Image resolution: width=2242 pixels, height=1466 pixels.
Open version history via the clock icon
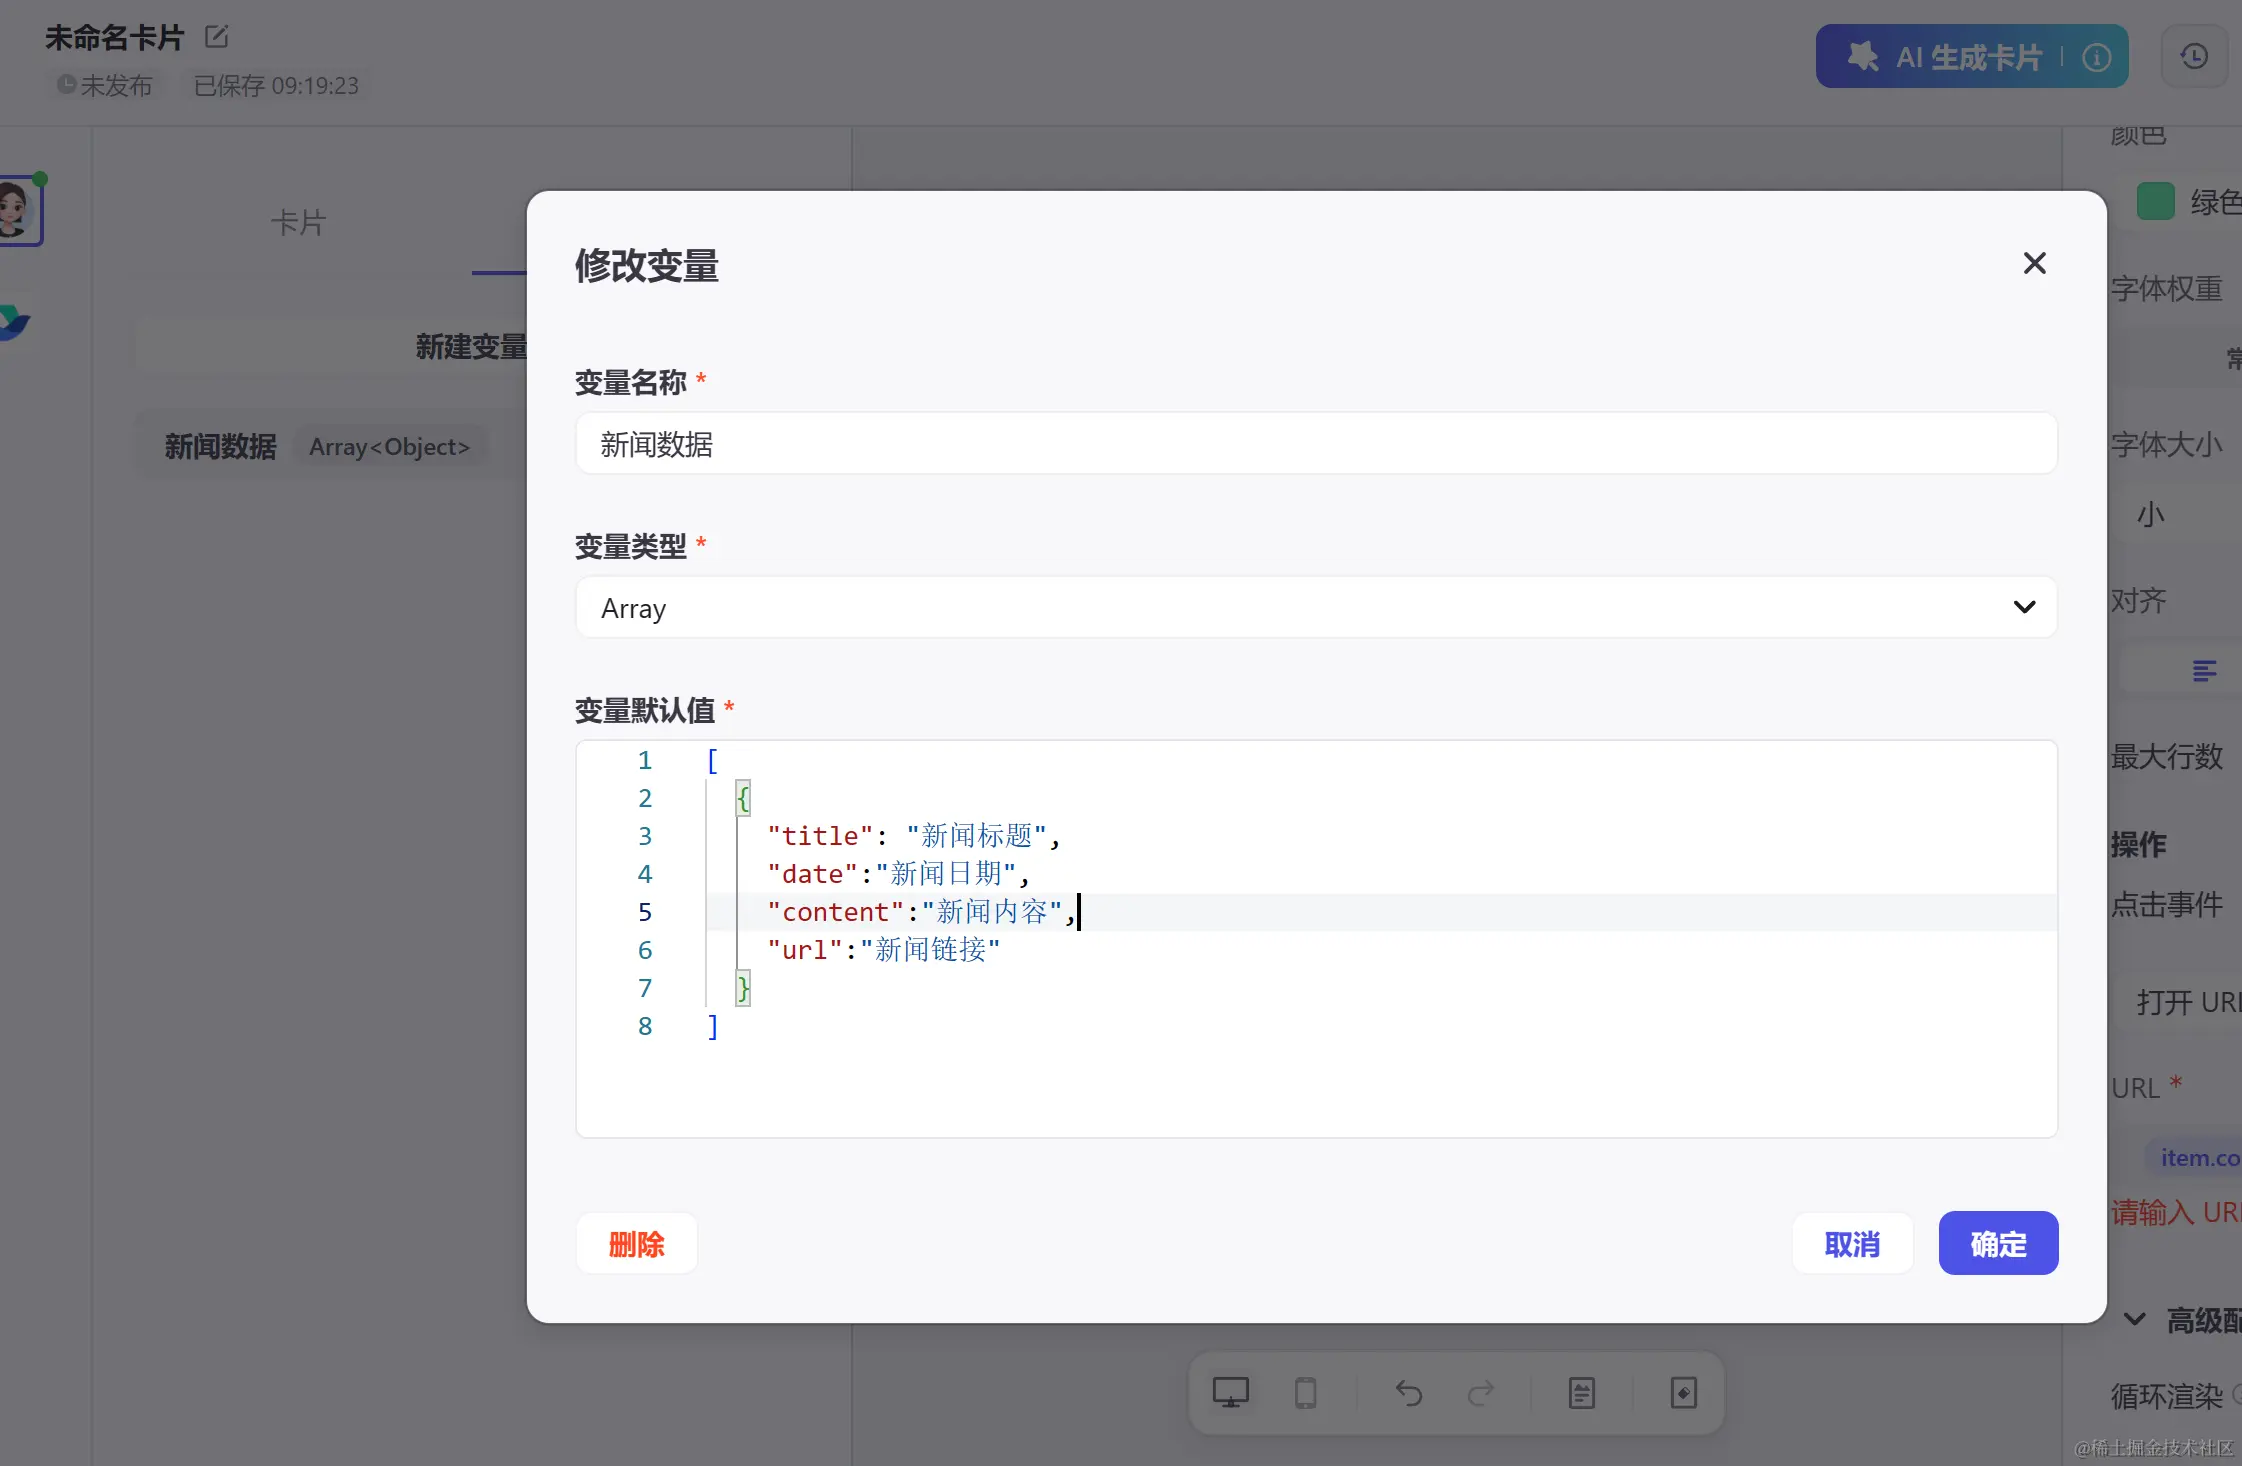point(2195,57)
